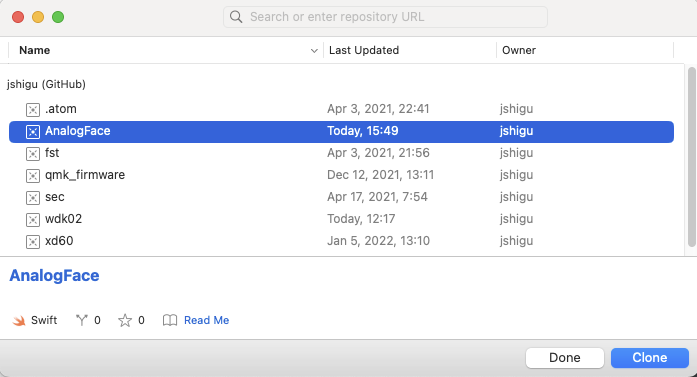Close the window with red button
This screenshot has width=697, height=377.
pos(18,17)
